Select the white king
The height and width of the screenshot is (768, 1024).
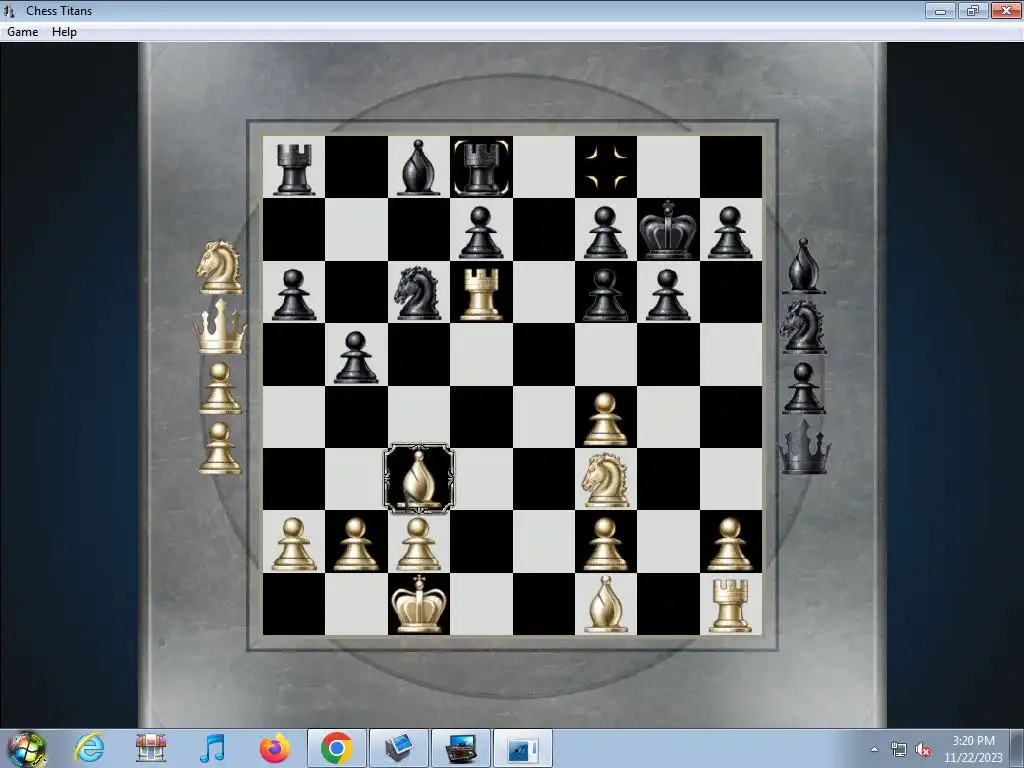click(x=419, y=603)
